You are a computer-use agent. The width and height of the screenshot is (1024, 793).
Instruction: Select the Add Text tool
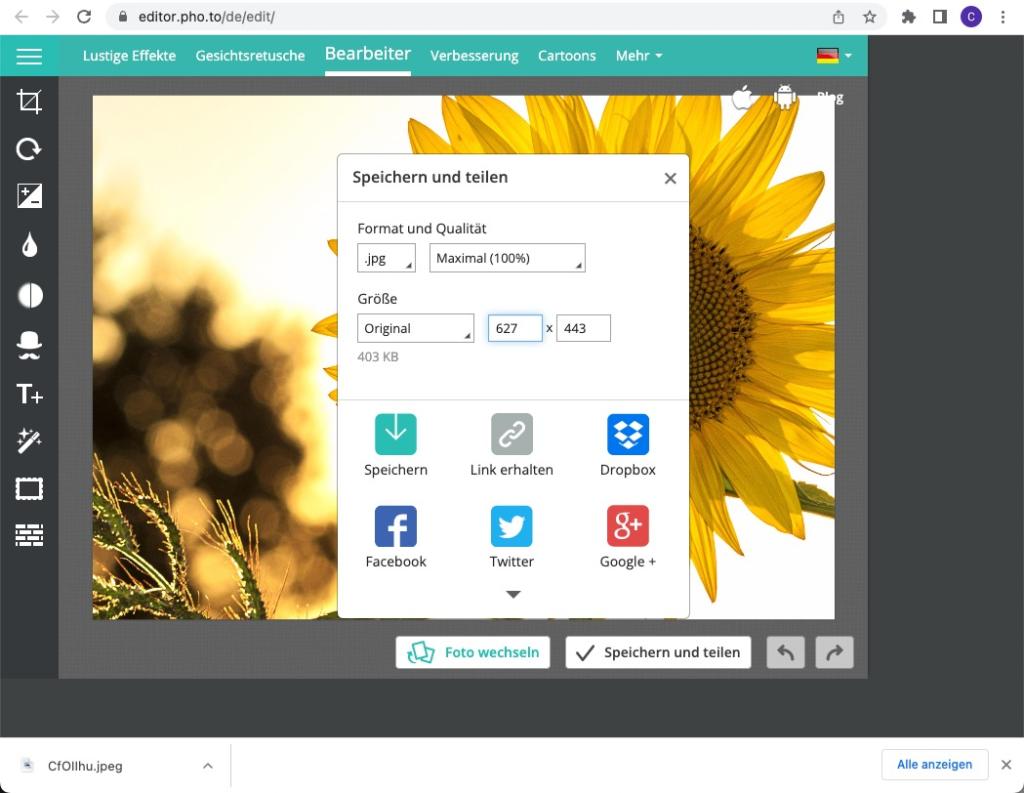(x=29, y=394)
